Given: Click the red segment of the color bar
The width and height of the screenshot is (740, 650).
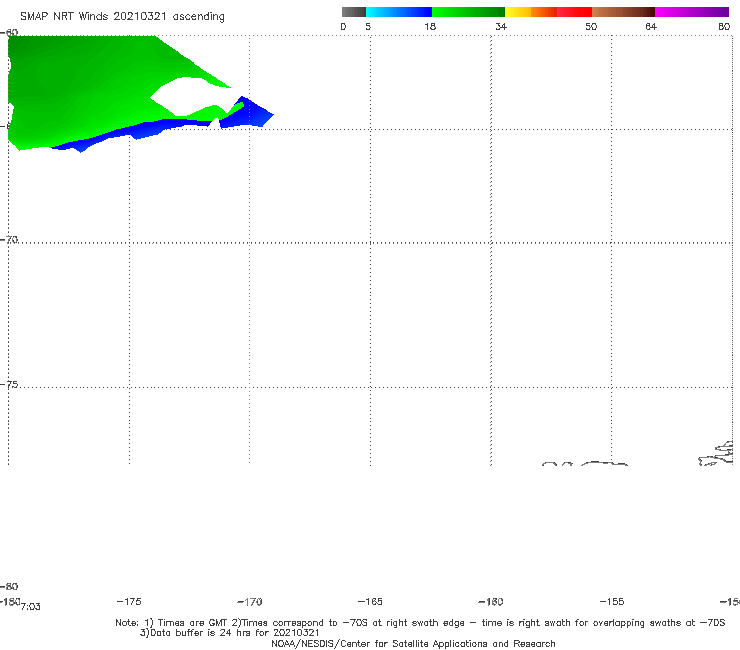Looking at the screenshot, I should tap(574, 12).
